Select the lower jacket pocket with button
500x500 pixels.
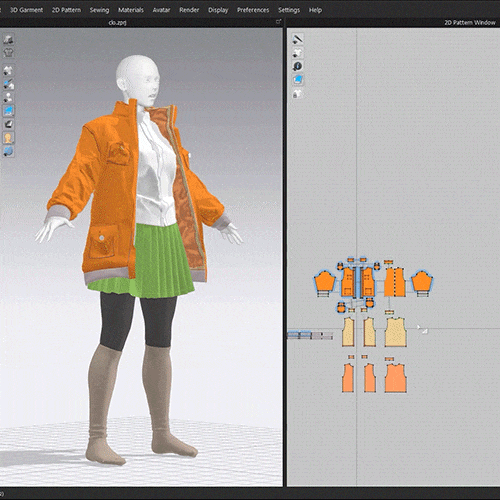[x=102, y=241]
